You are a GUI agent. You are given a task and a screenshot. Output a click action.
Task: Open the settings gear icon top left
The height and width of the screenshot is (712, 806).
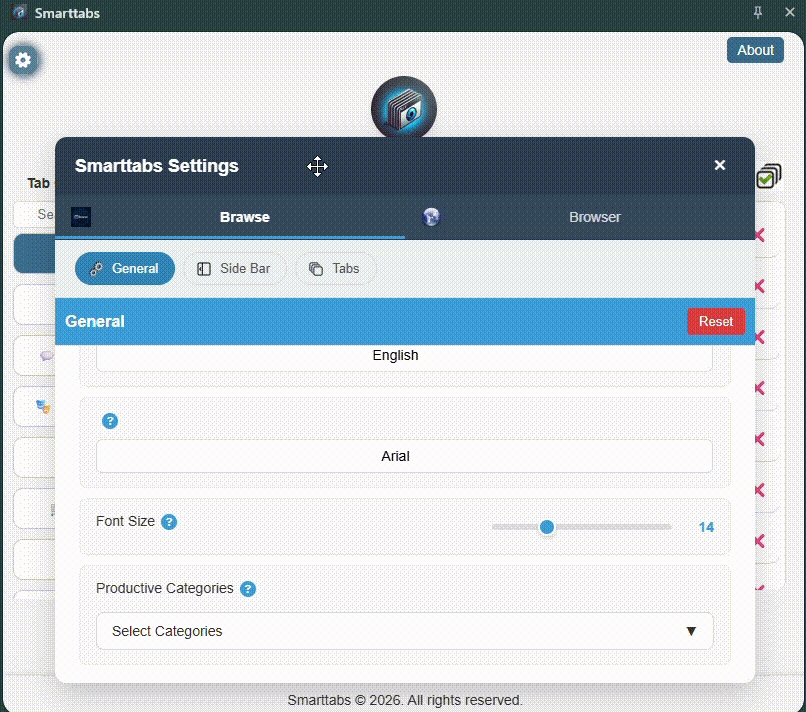click(x=23, y=59)
